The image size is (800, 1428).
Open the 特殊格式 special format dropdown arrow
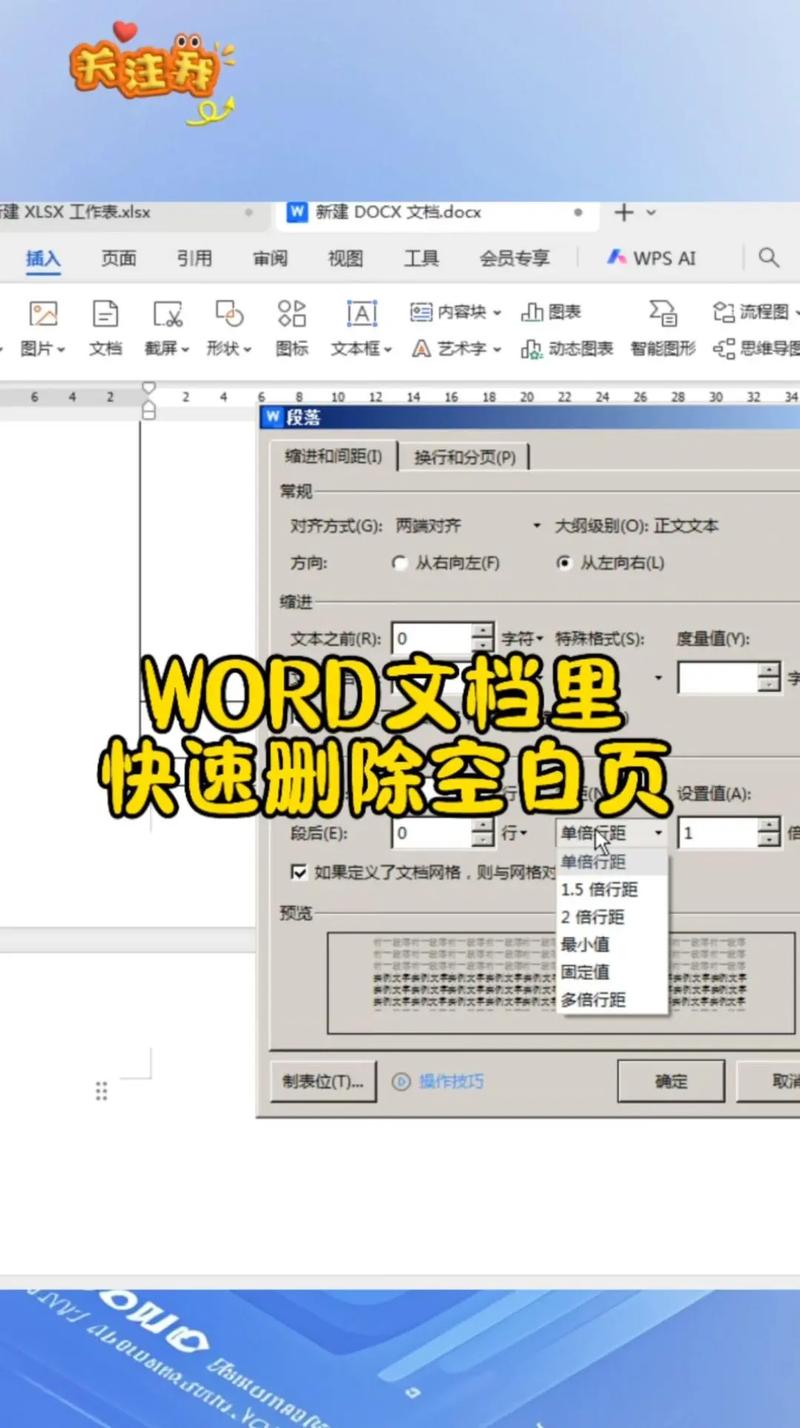pyautogui.click(x=659, y=677)
